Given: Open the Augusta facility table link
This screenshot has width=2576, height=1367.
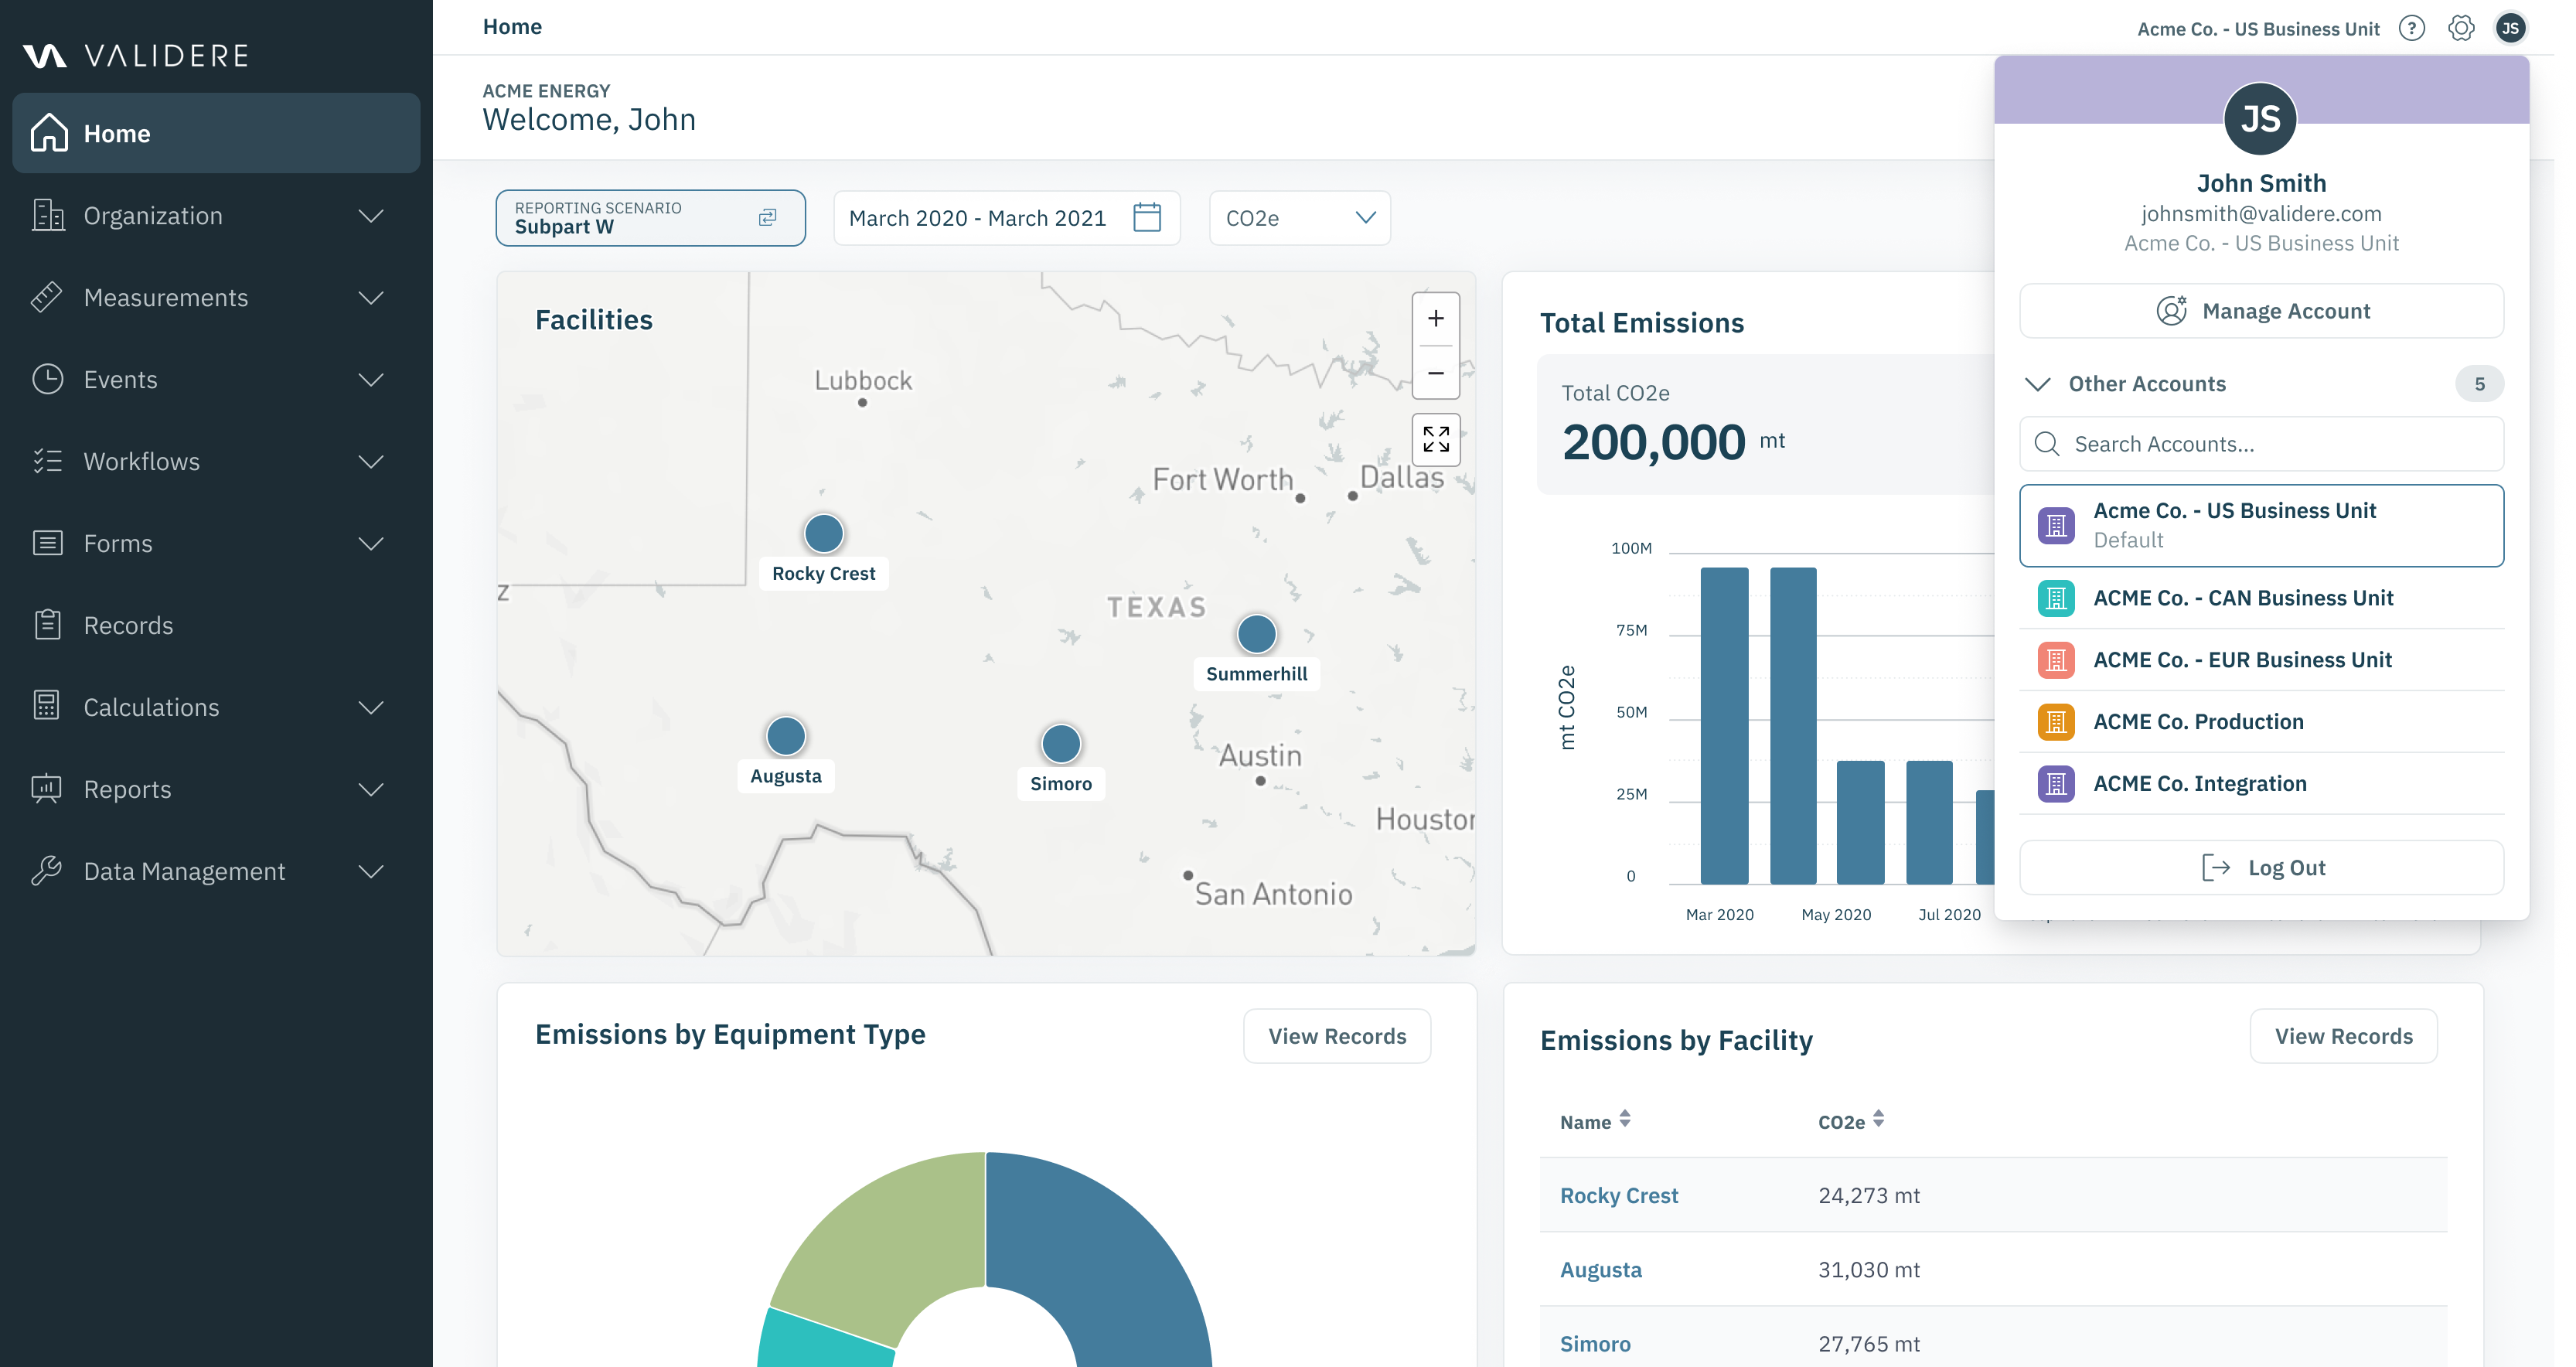Looking at the screenshot, I should pyautogui.click(x=1600, y=1269).
